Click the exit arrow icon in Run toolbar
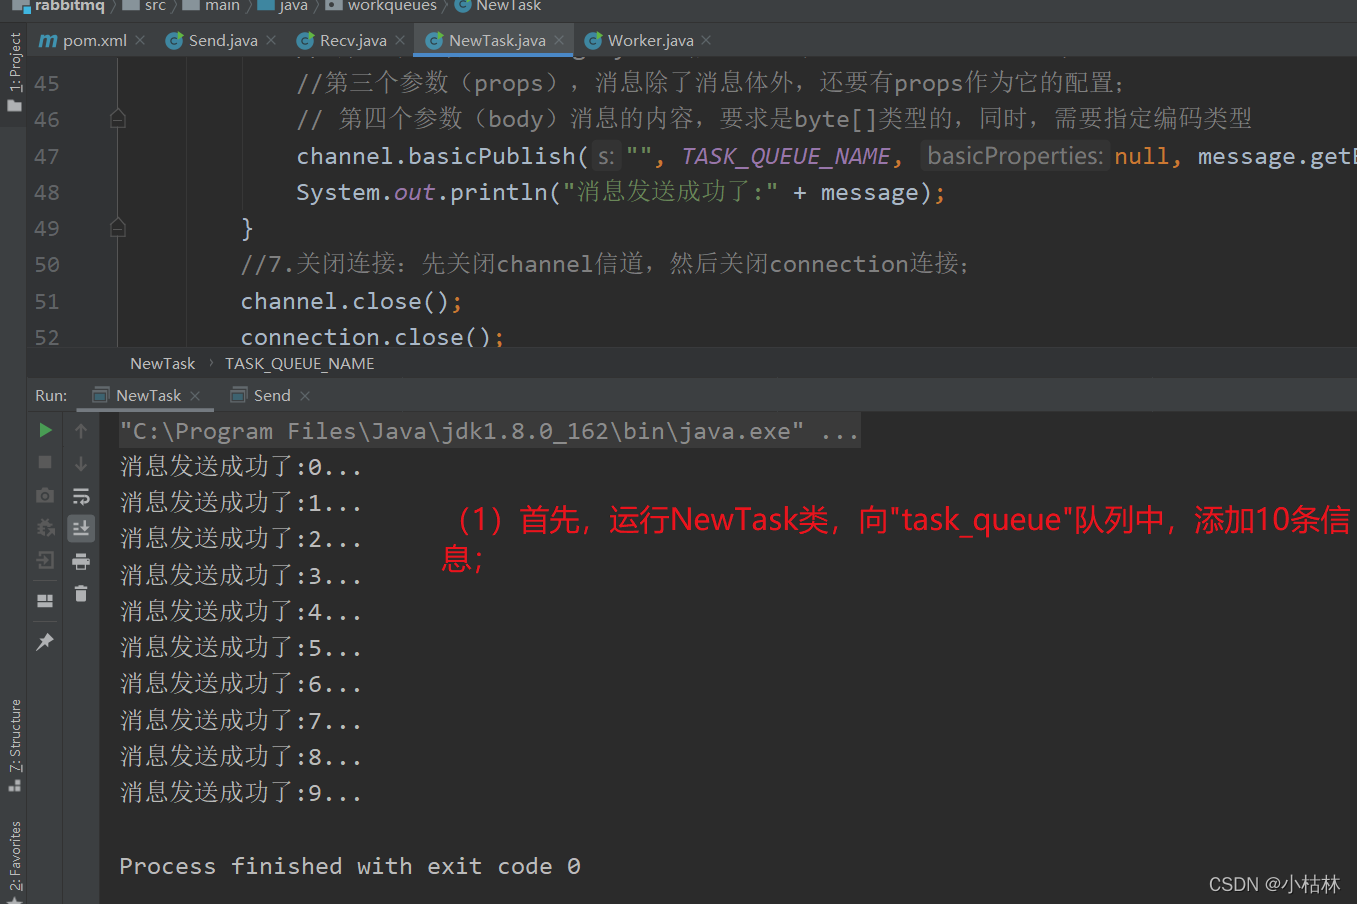The height and width of the screenshot is (904, 1357). [45, 560]
